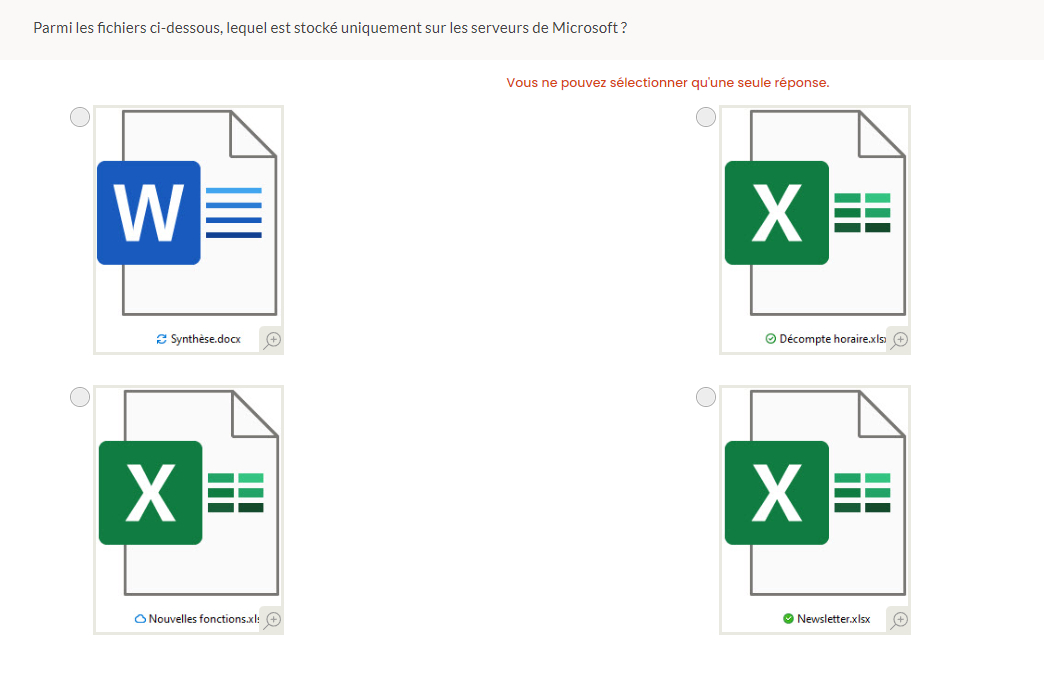
Task: Click the Synthèse.docx file name label
Action: 206,339
